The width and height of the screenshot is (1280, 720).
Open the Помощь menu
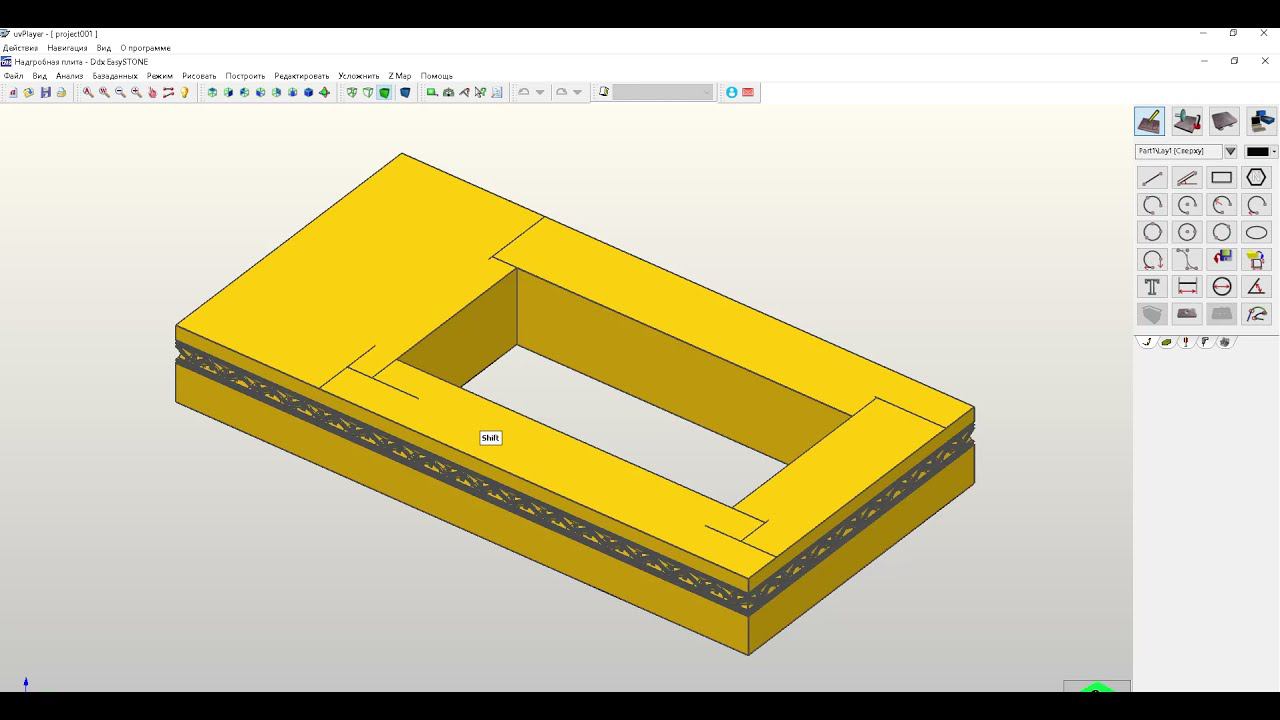[436, 76]
